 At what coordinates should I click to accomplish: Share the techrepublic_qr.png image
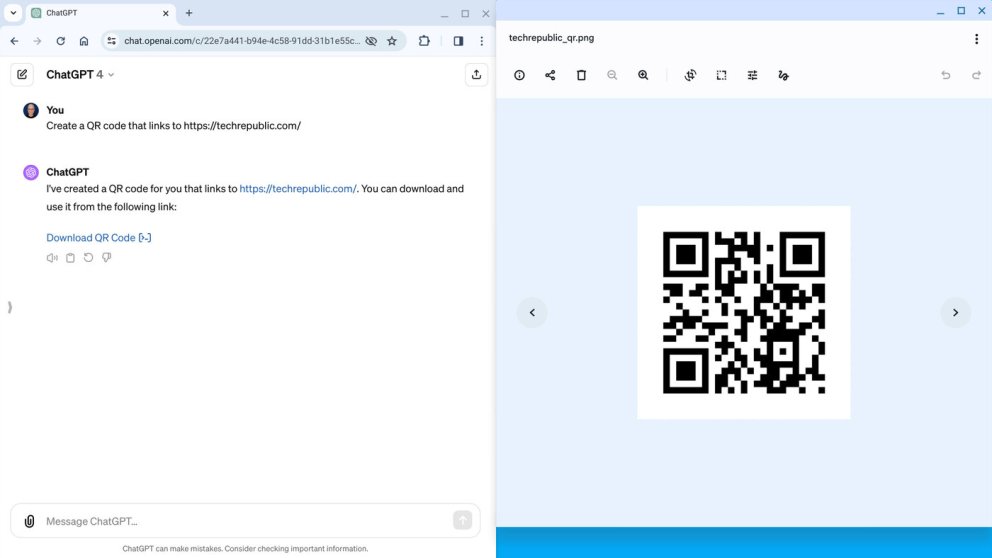tap(550, 75)
